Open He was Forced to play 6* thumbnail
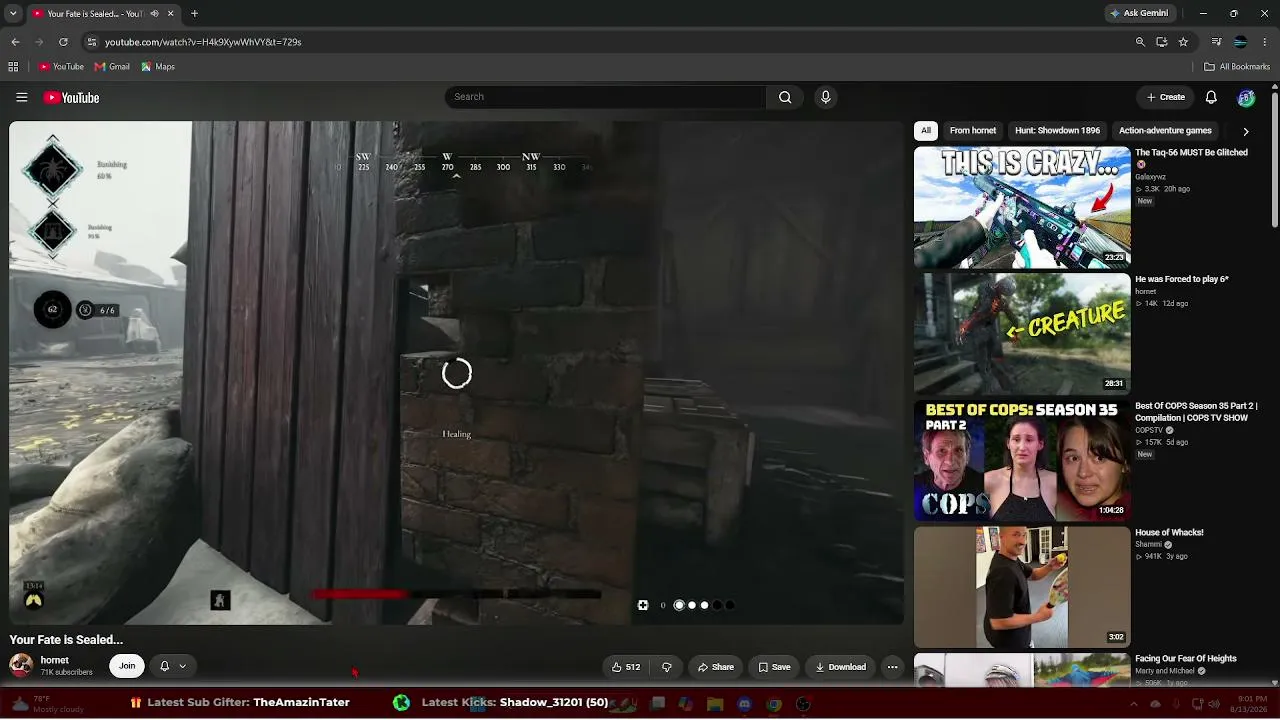Screen dimensions: 1280x720 (x=1022, y=334)
